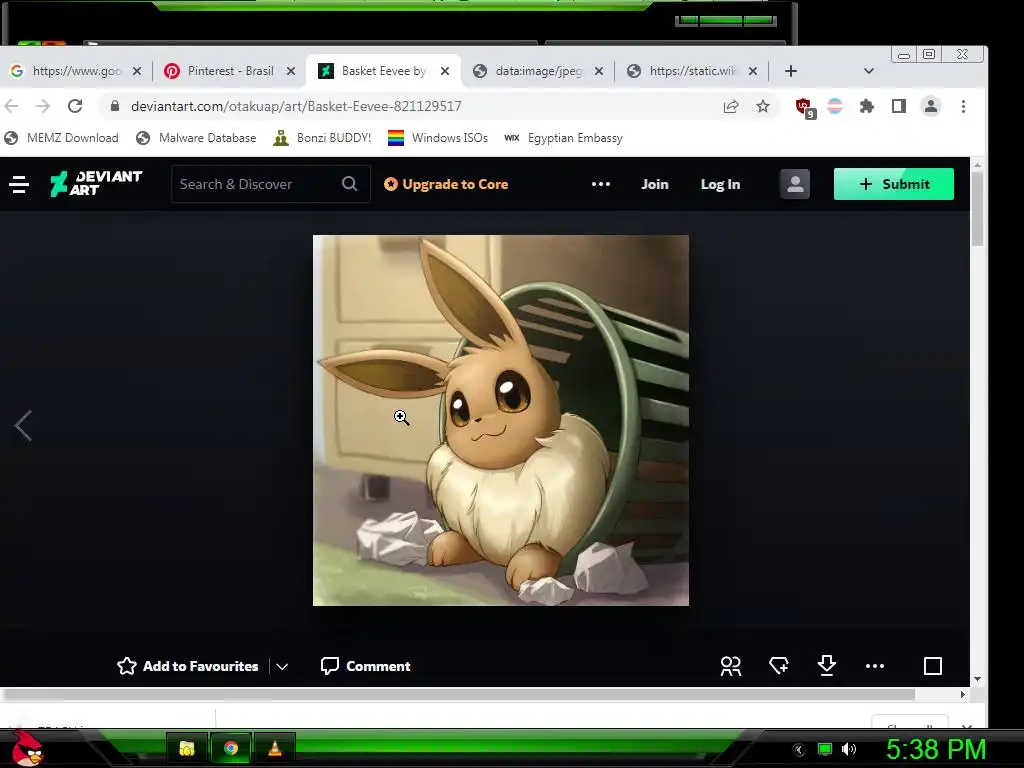
Task: Open the striped flag extension icon
Action: tap(835, 106)
